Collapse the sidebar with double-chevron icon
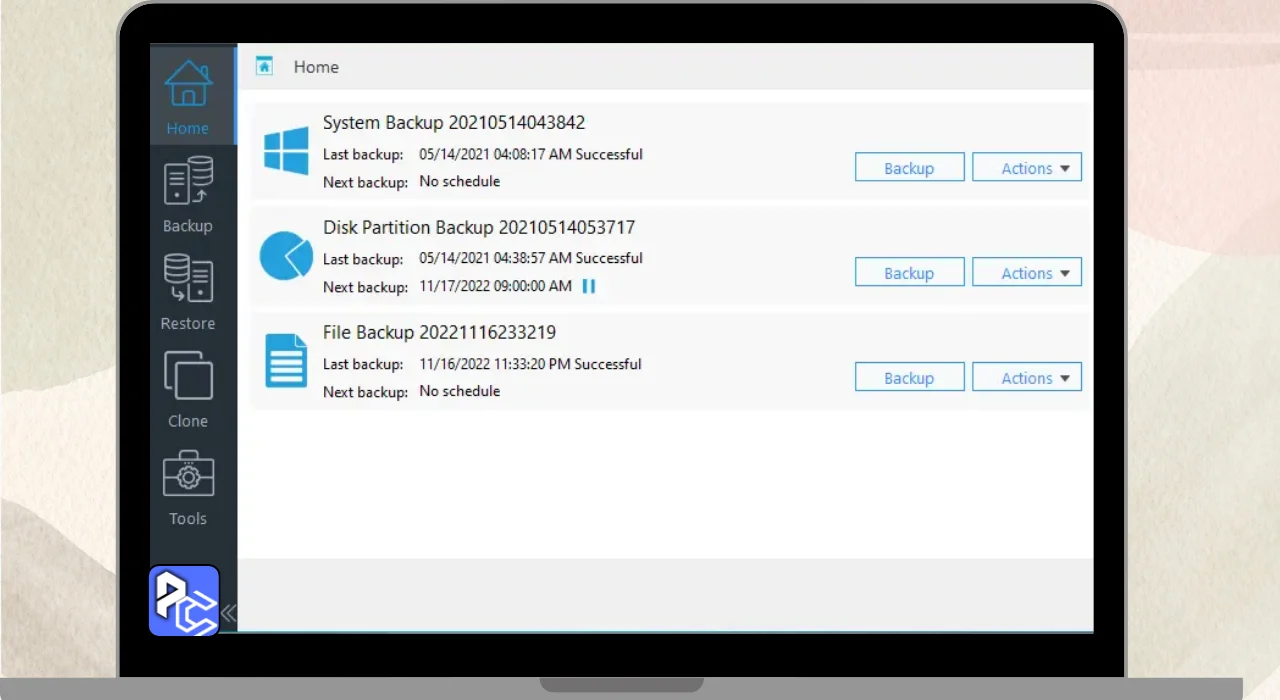 [x=229, y=613]
